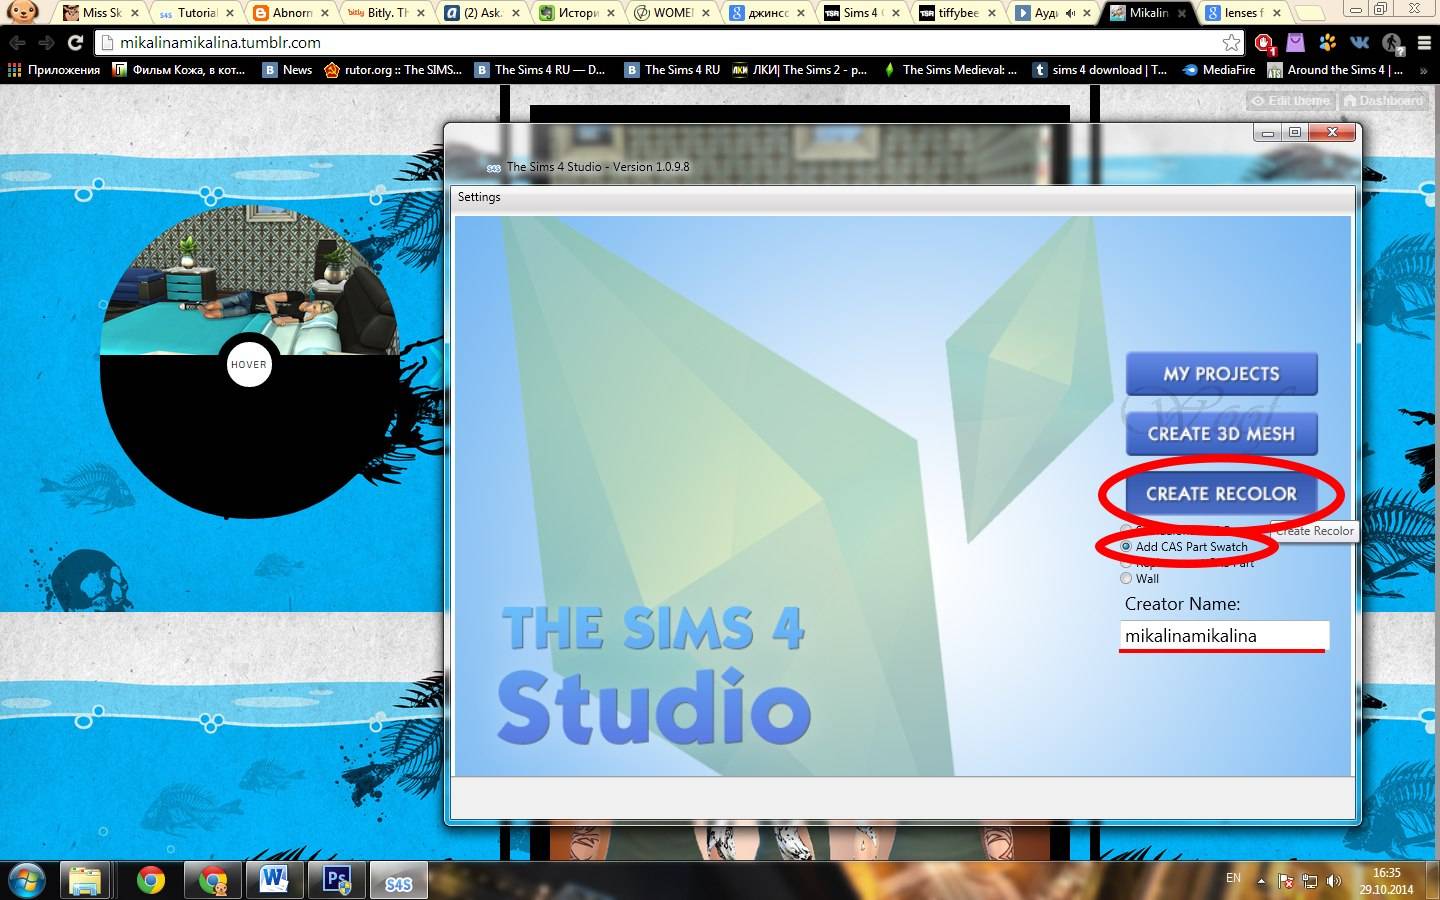Open the Chrome menu hamburger icon

(1424, 43)
